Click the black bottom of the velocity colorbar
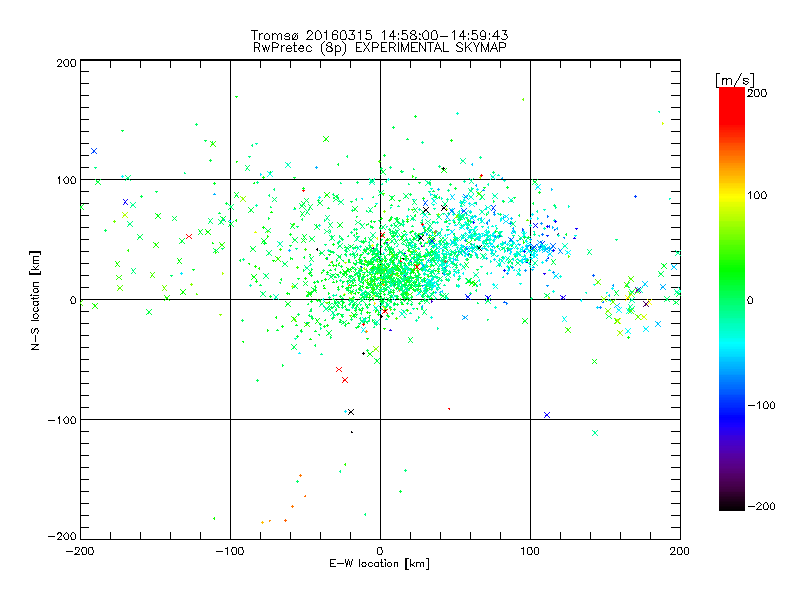 (732, 504)
